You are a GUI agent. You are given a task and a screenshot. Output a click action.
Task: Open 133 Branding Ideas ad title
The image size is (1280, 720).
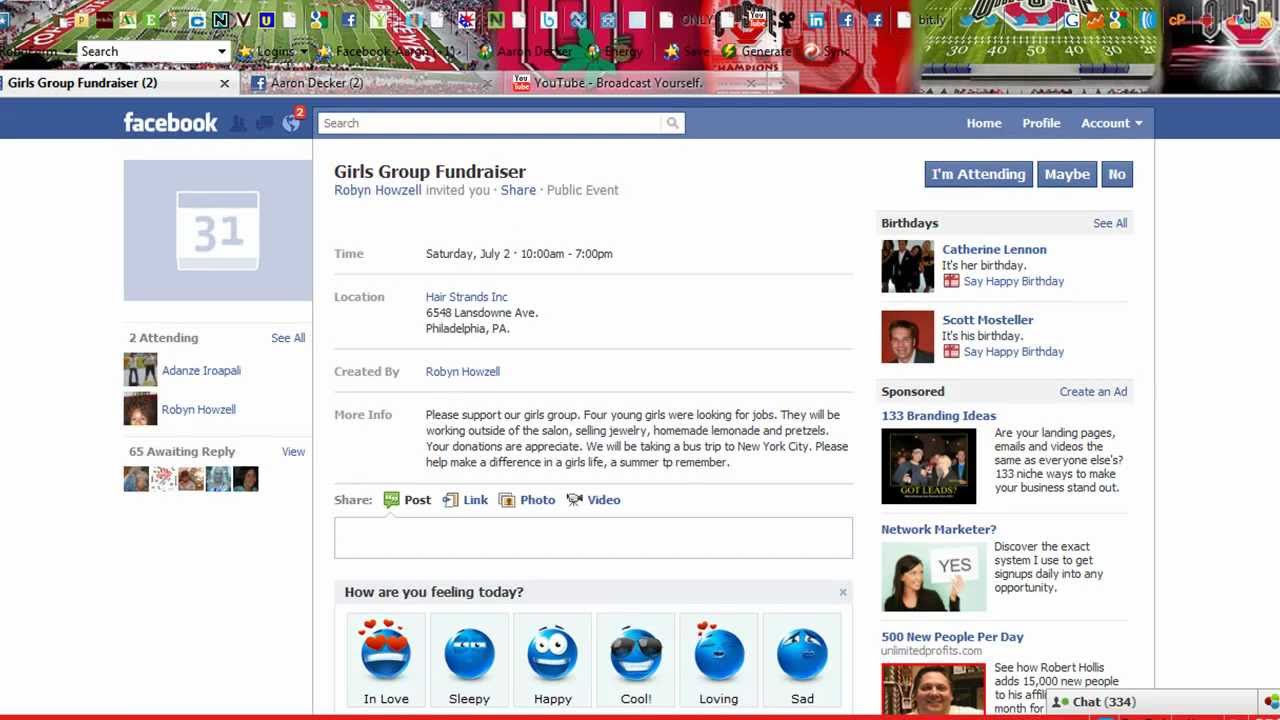(x=938, y=416)
